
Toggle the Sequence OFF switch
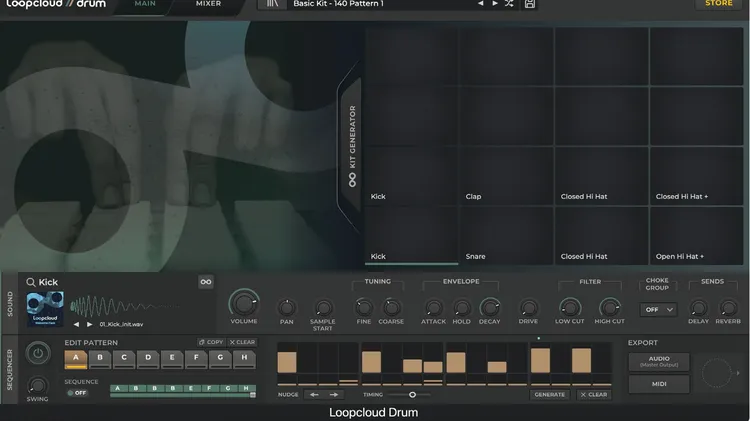(x=77, y=393)
